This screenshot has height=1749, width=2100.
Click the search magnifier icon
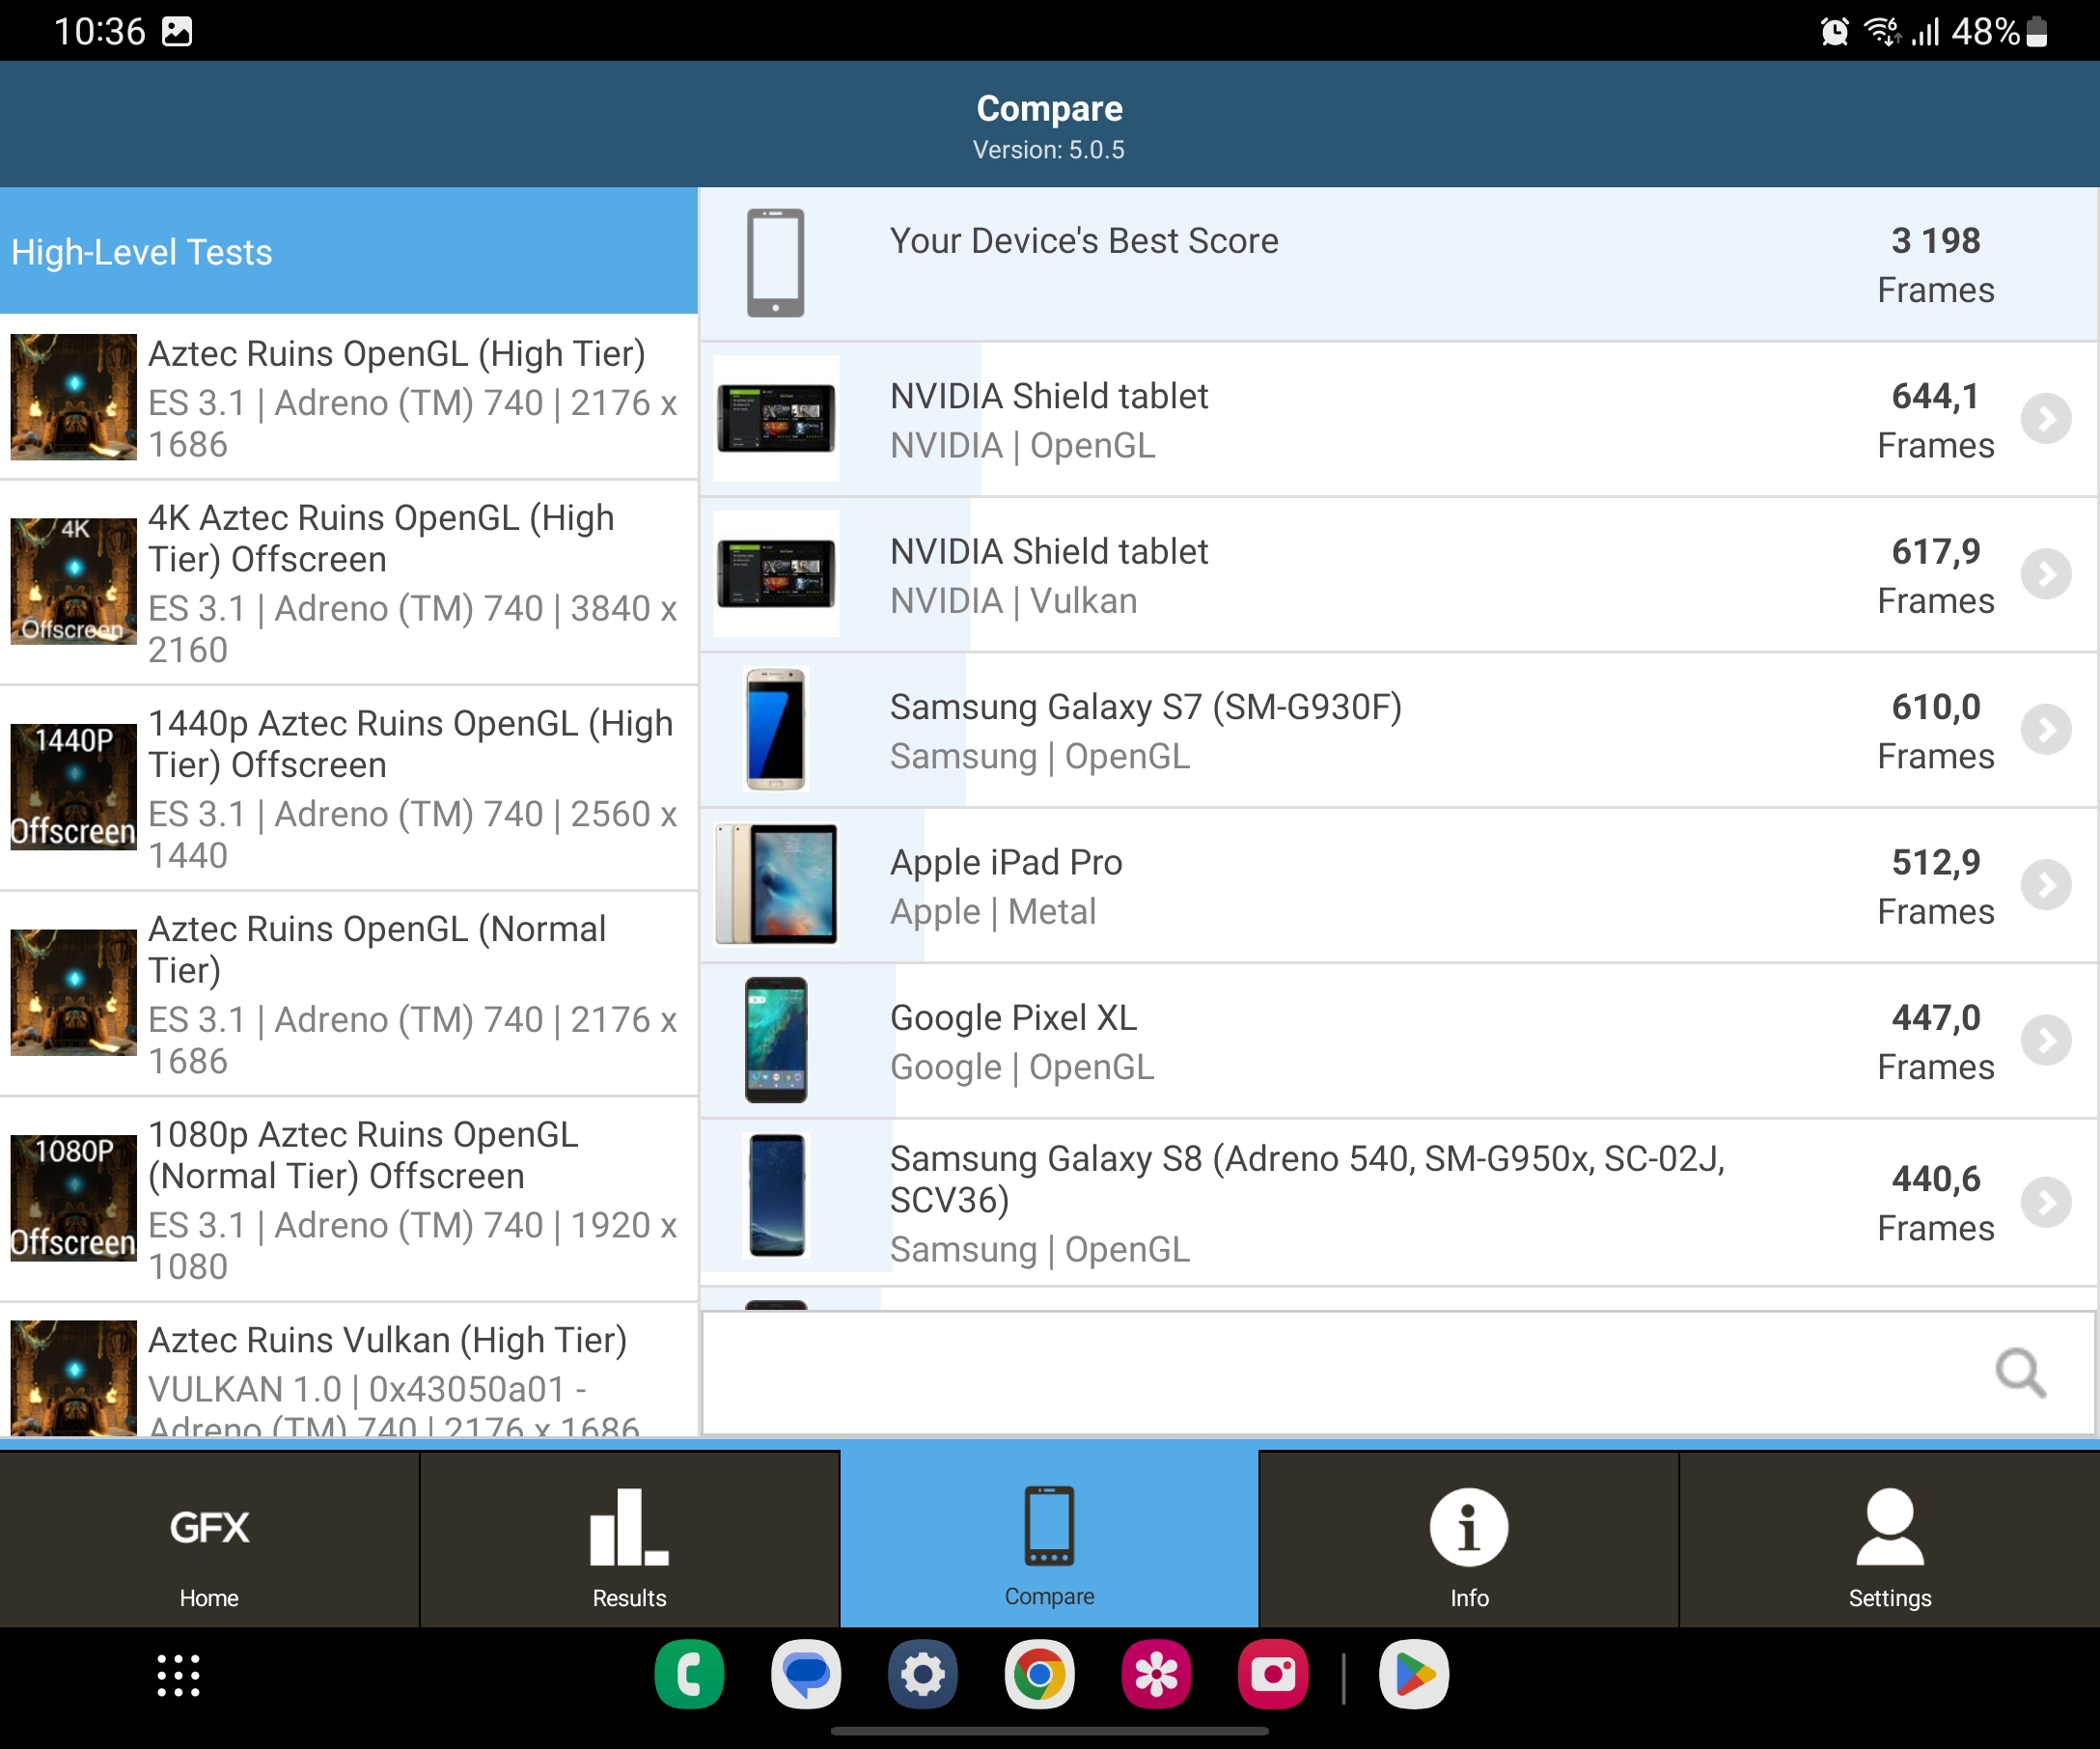(2020, 1373)
